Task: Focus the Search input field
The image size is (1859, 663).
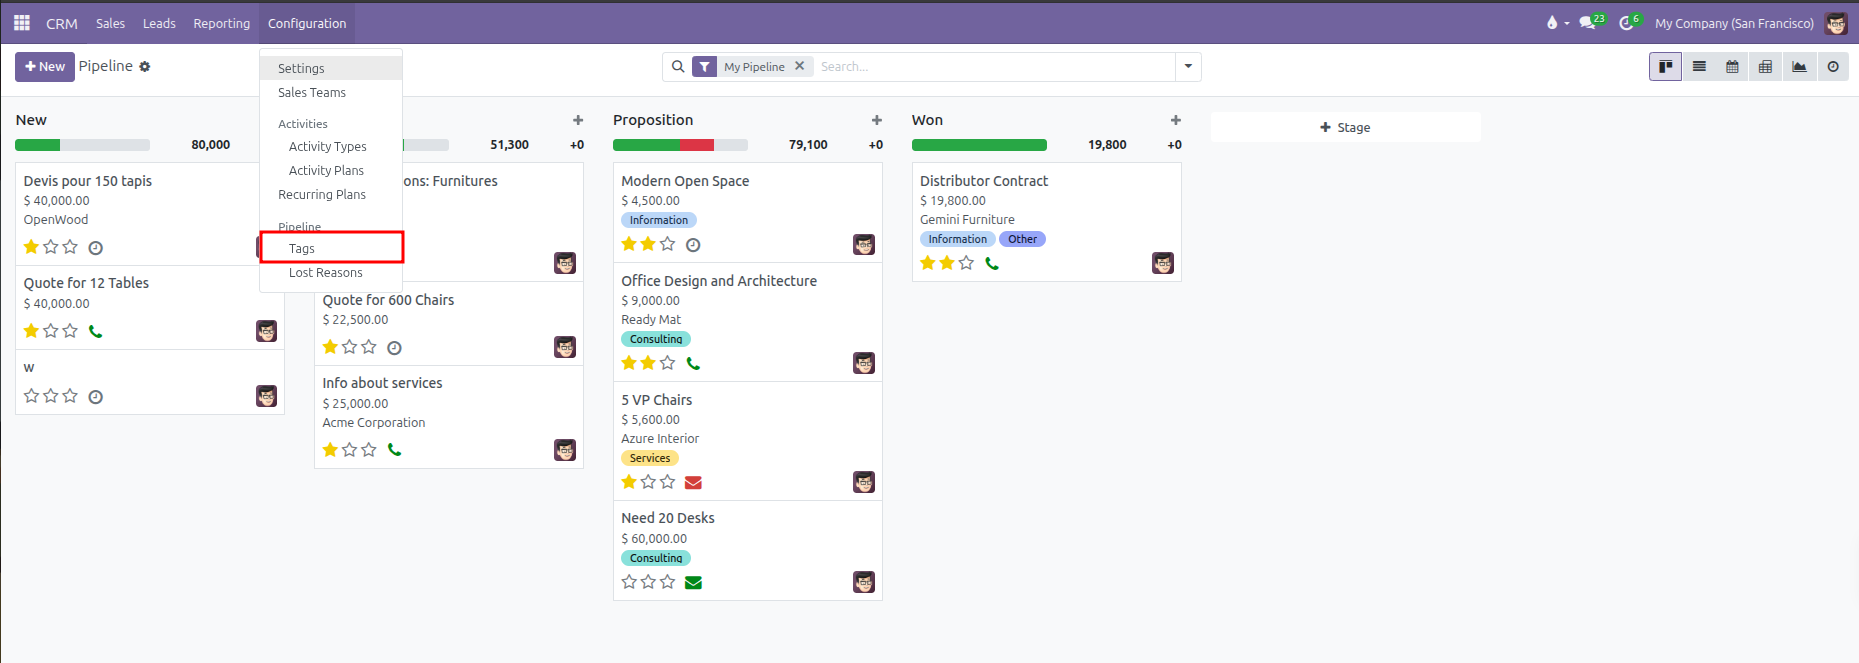Action: click(995, 67)
